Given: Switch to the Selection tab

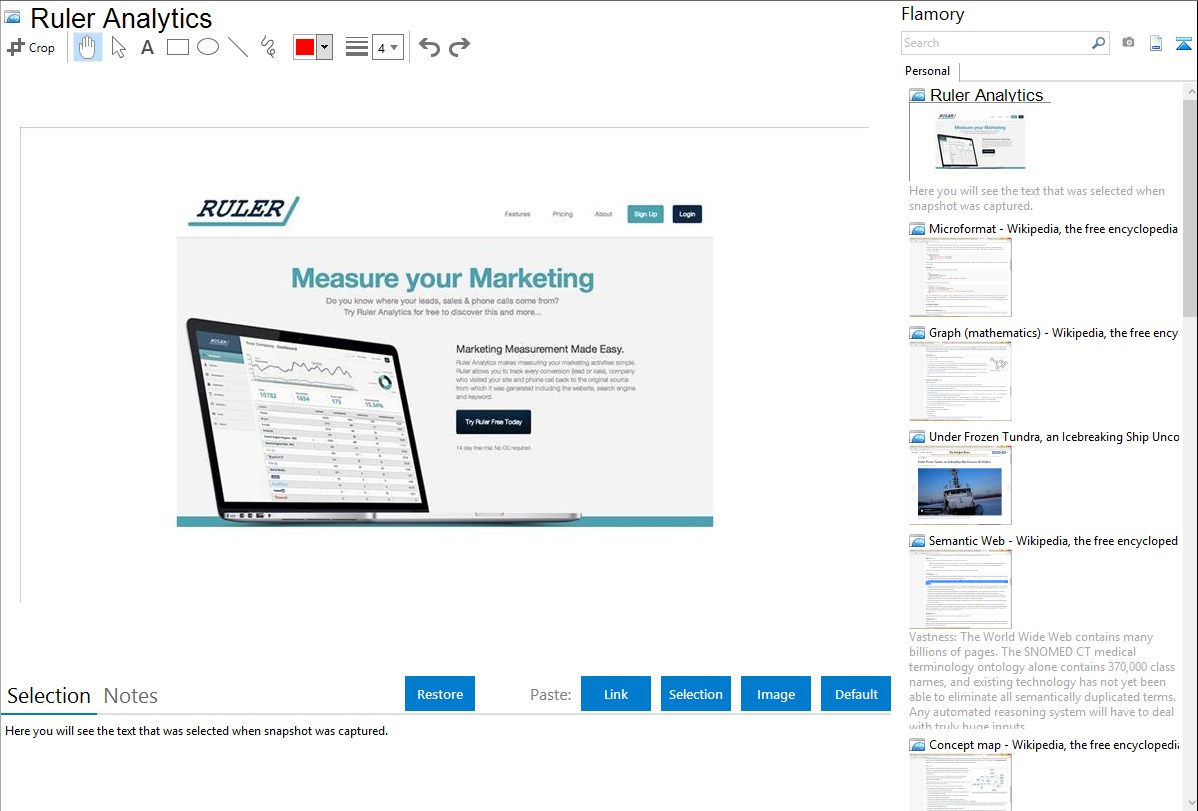Looking at the screenshot, I should pyautogui.click(x=49, y=696).
